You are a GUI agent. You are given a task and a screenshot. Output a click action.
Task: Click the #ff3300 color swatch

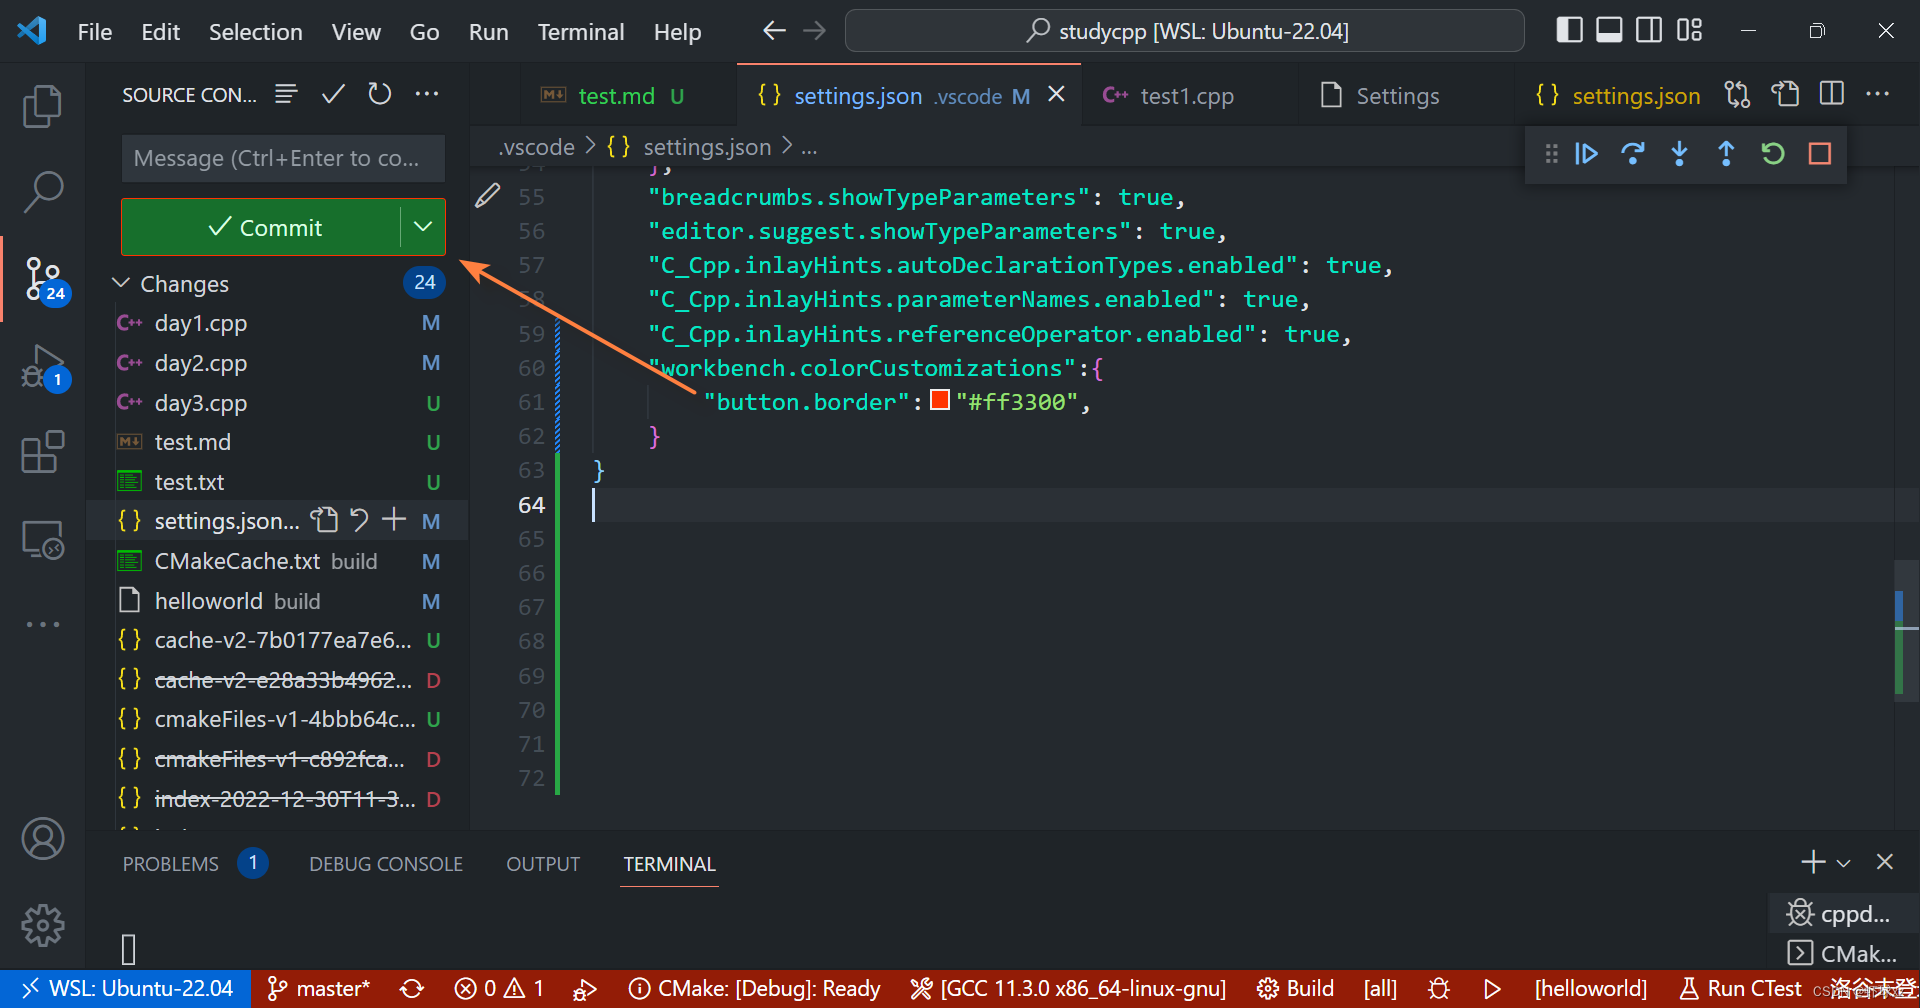point(940,401)
